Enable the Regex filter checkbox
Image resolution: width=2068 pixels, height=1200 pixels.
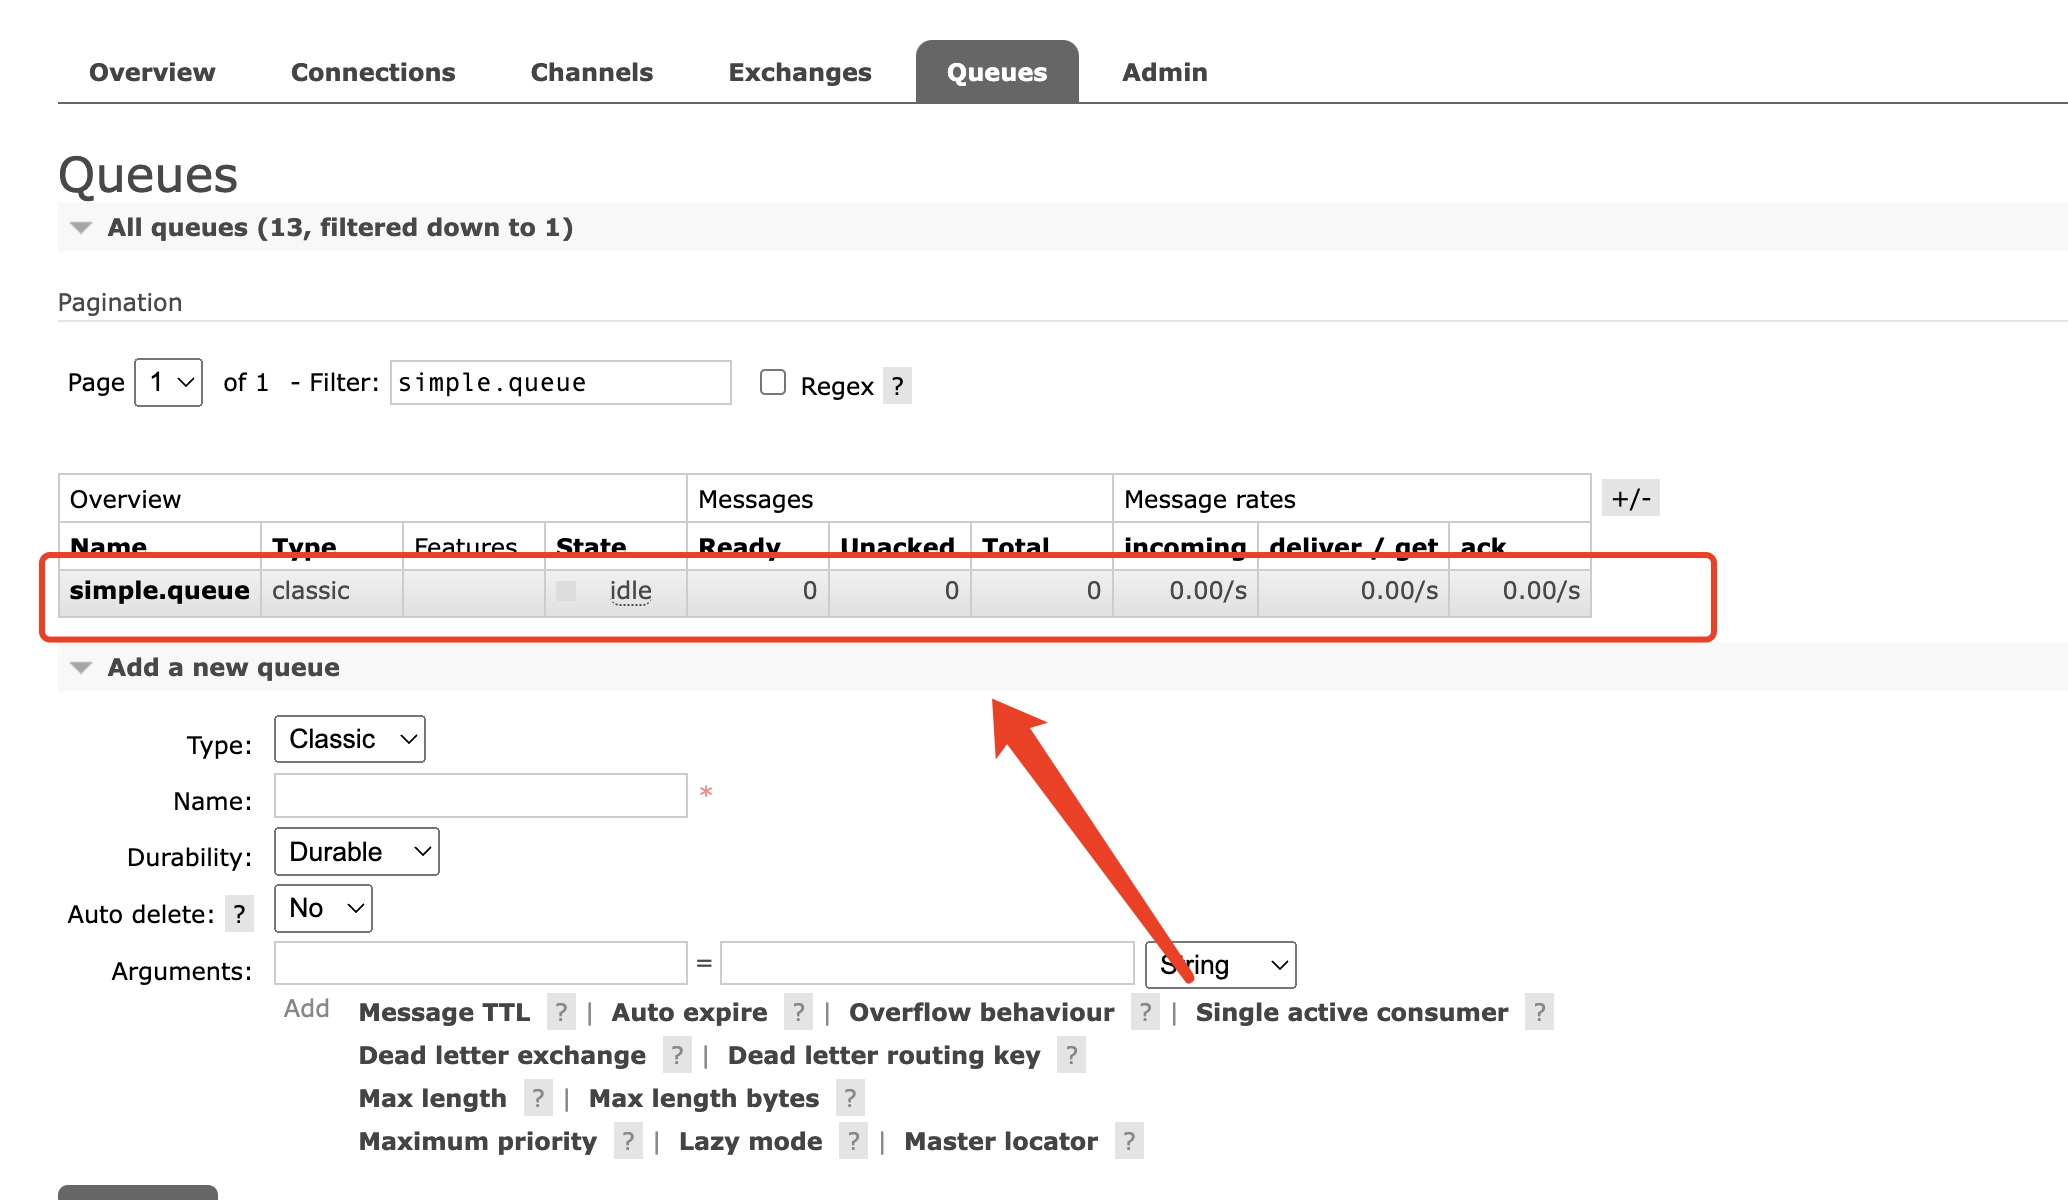coord(773,383)
